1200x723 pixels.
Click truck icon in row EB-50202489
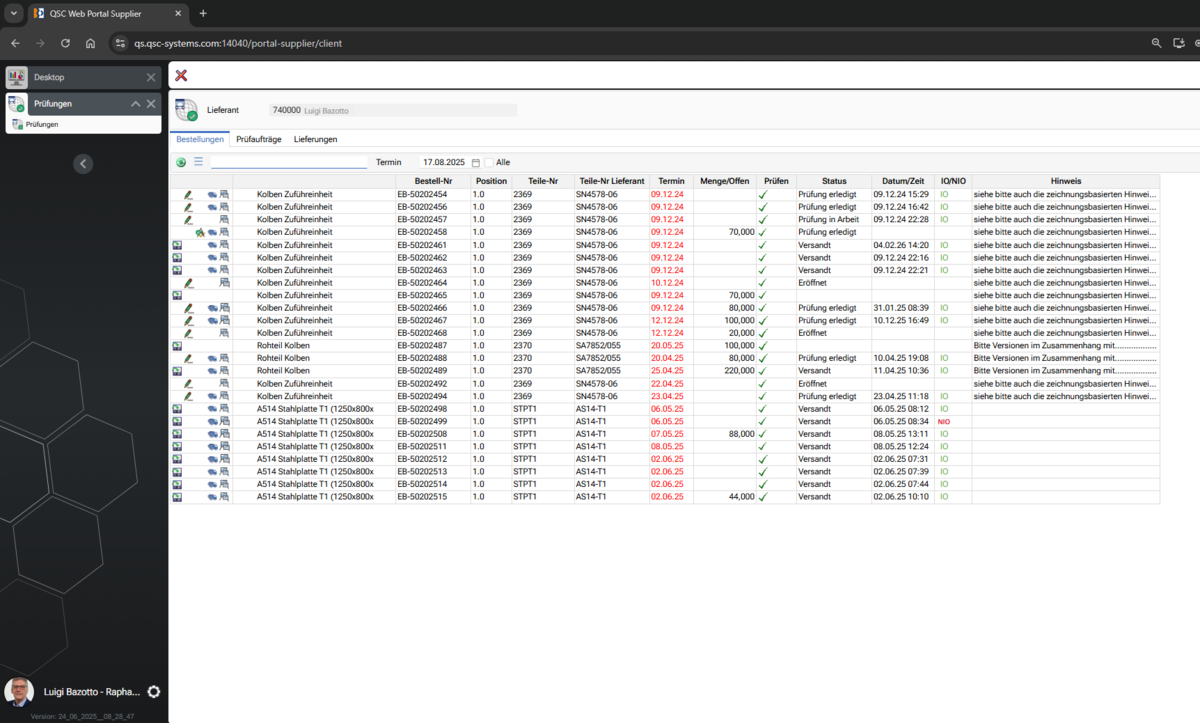click(x=213, y=371)
